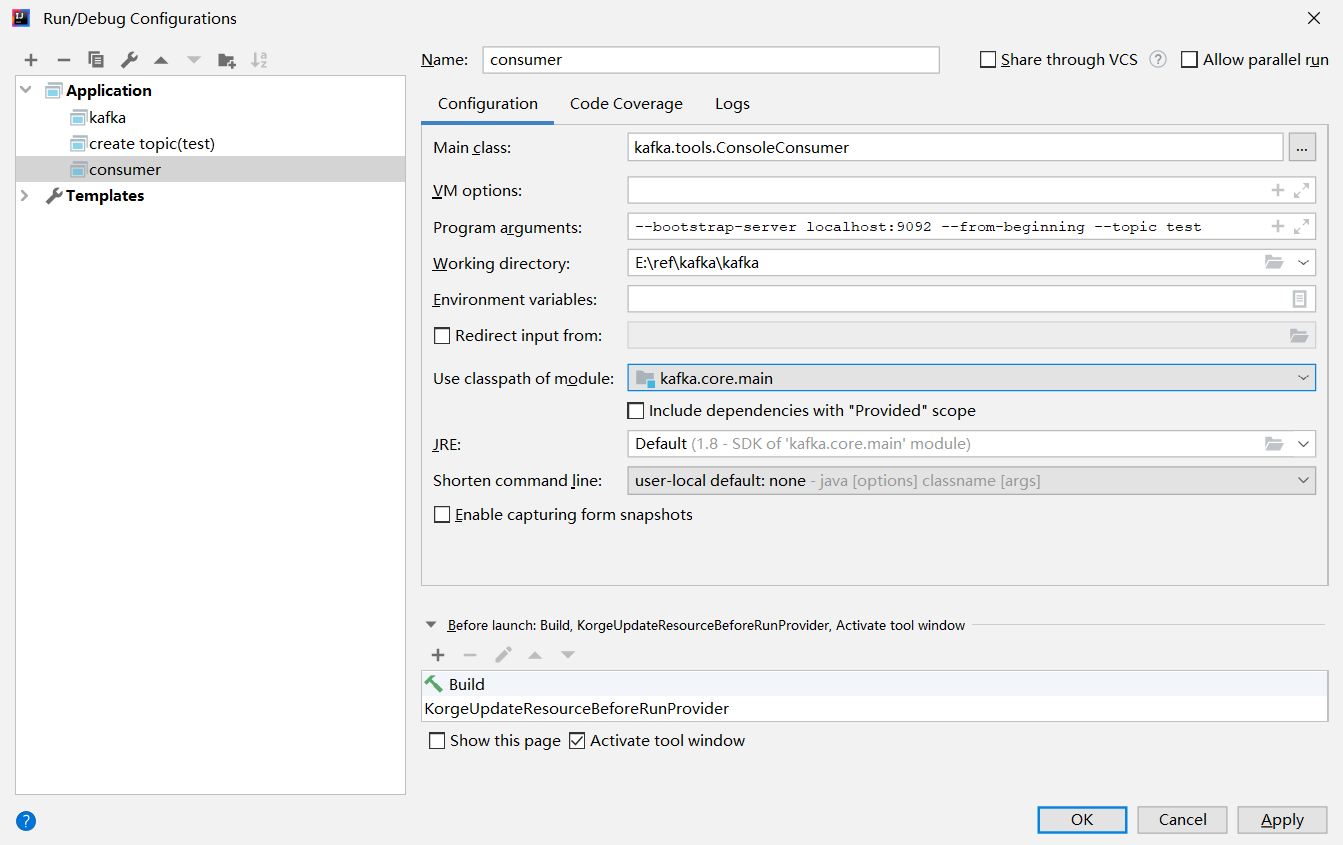Add before launch task plus icon

438,655
